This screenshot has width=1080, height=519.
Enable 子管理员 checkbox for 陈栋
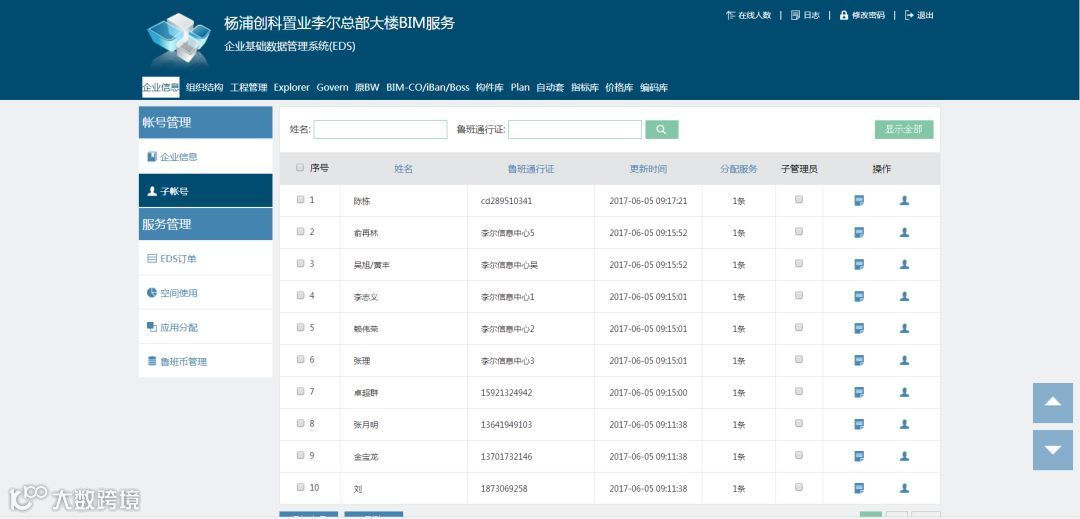pyautogui.click(x=799, y=200)
